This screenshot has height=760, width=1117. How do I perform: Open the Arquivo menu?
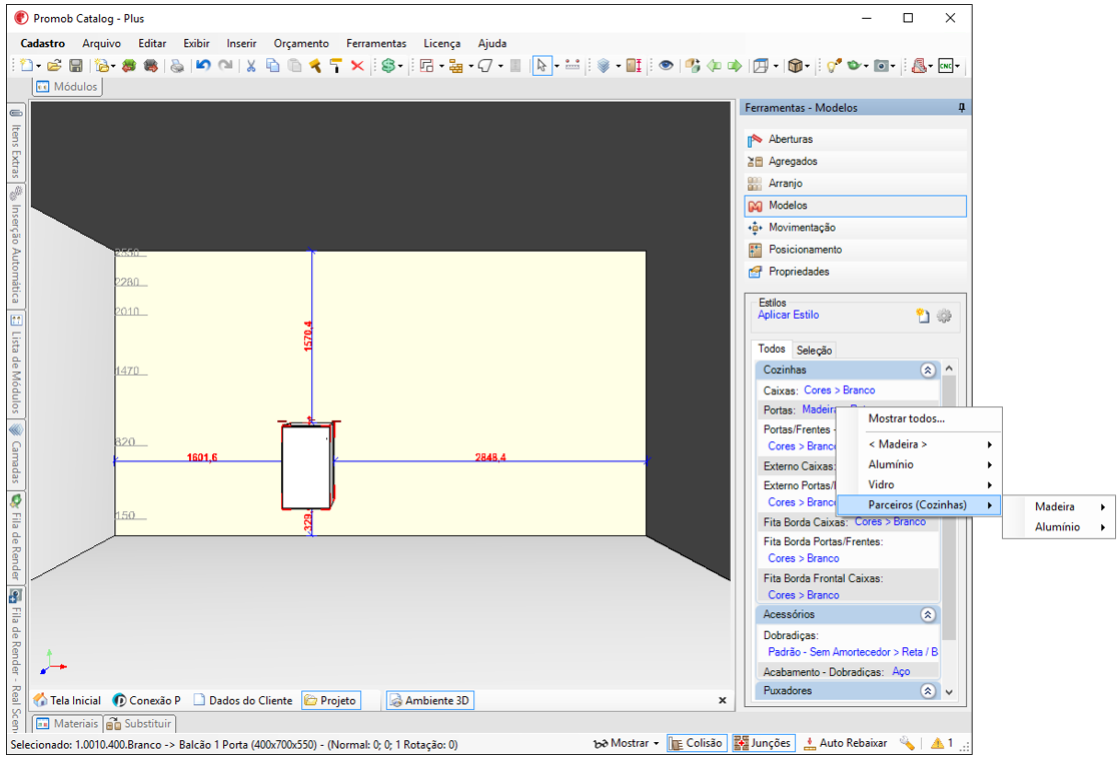[x=101, y=43]
